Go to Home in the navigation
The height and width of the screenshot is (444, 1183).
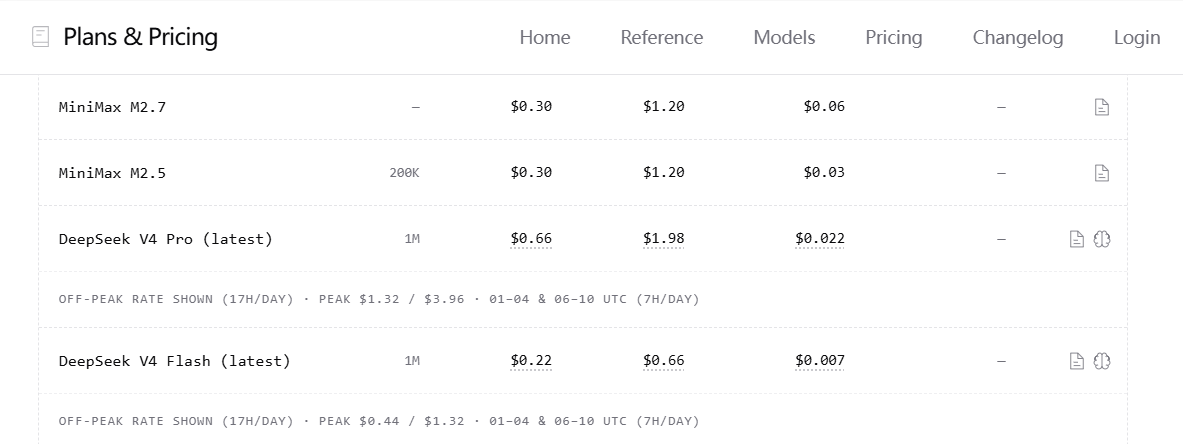tap(545, 38)
